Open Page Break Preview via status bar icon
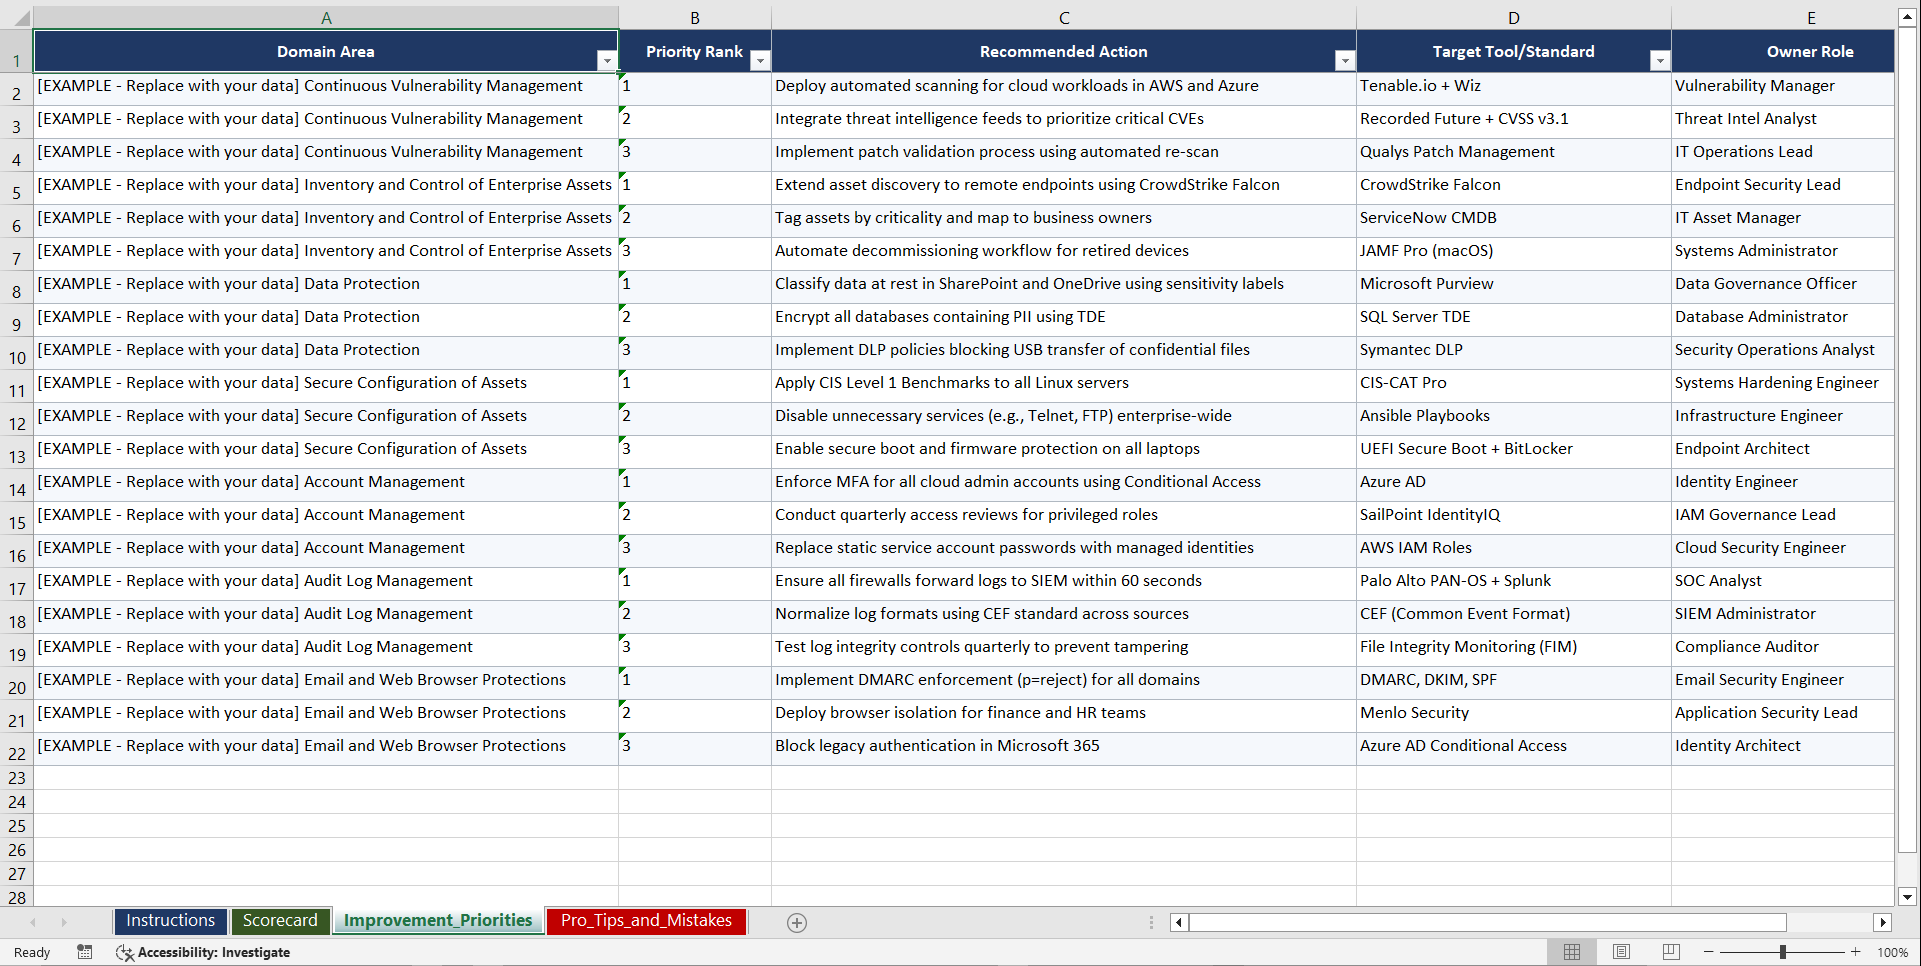Screen dimensions: 1921x966 click(1671, 951)
